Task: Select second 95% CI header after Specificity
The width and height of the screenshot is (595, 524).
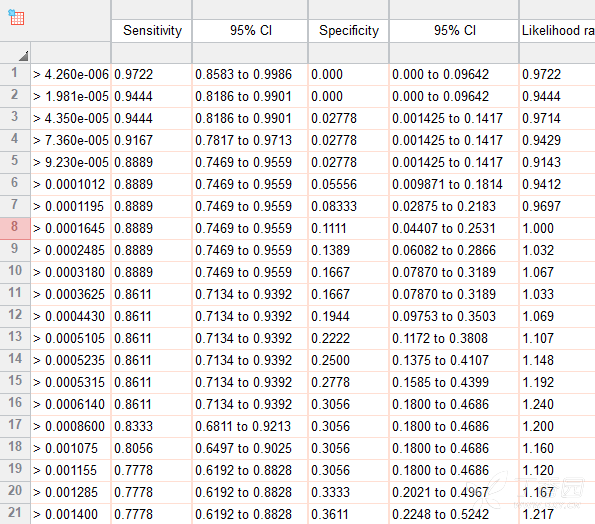Action: click(x=454, y=31)
